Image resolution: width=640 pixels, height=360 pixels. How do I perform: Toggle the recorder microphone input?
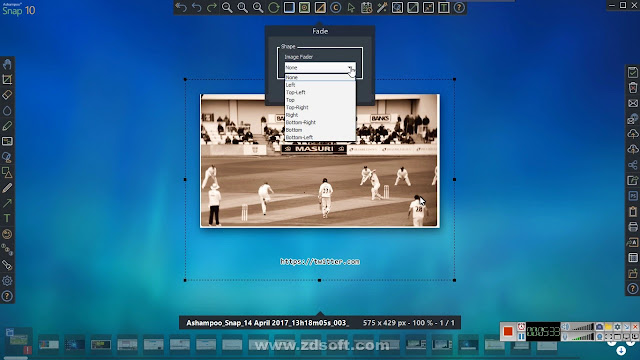[565, 337]
